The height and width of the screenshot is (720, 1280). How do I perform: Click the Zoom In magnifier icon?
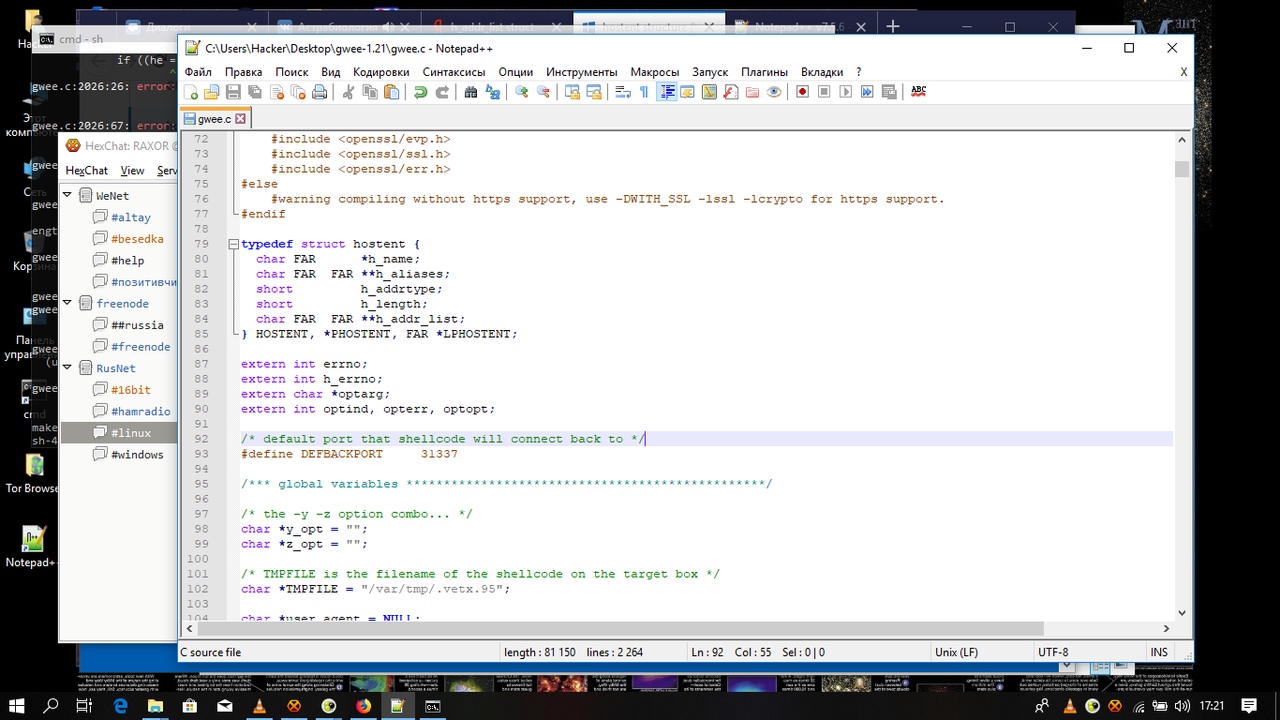click(x=522, y=92)
